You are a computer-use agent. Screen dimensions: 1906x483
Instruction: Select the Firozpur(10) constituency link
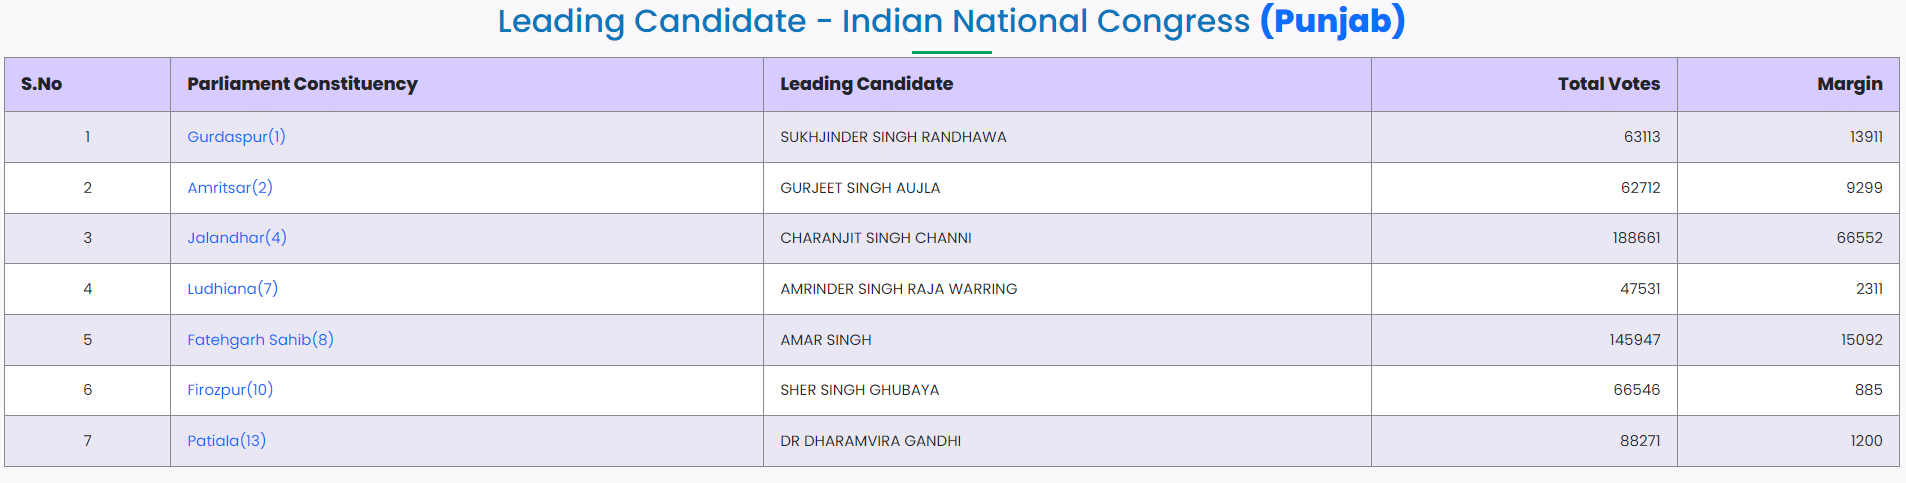tap(230, 390)
